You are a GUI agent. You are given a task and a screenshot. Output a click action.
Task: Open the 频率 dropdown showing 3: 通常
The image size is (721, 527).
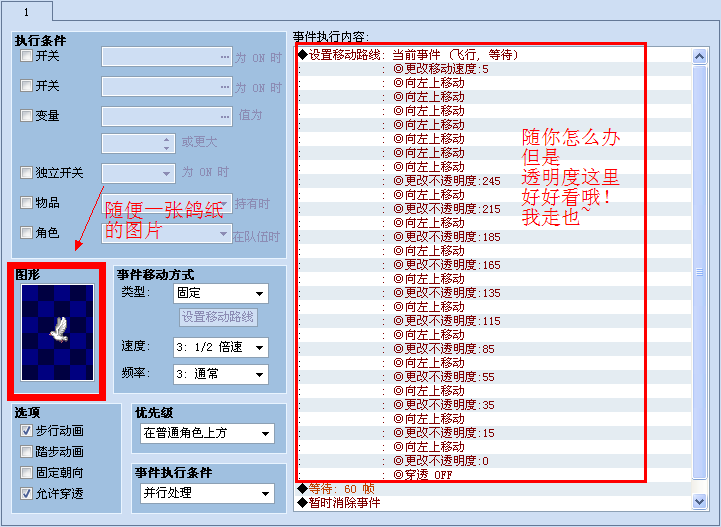(x=221, y=374)
